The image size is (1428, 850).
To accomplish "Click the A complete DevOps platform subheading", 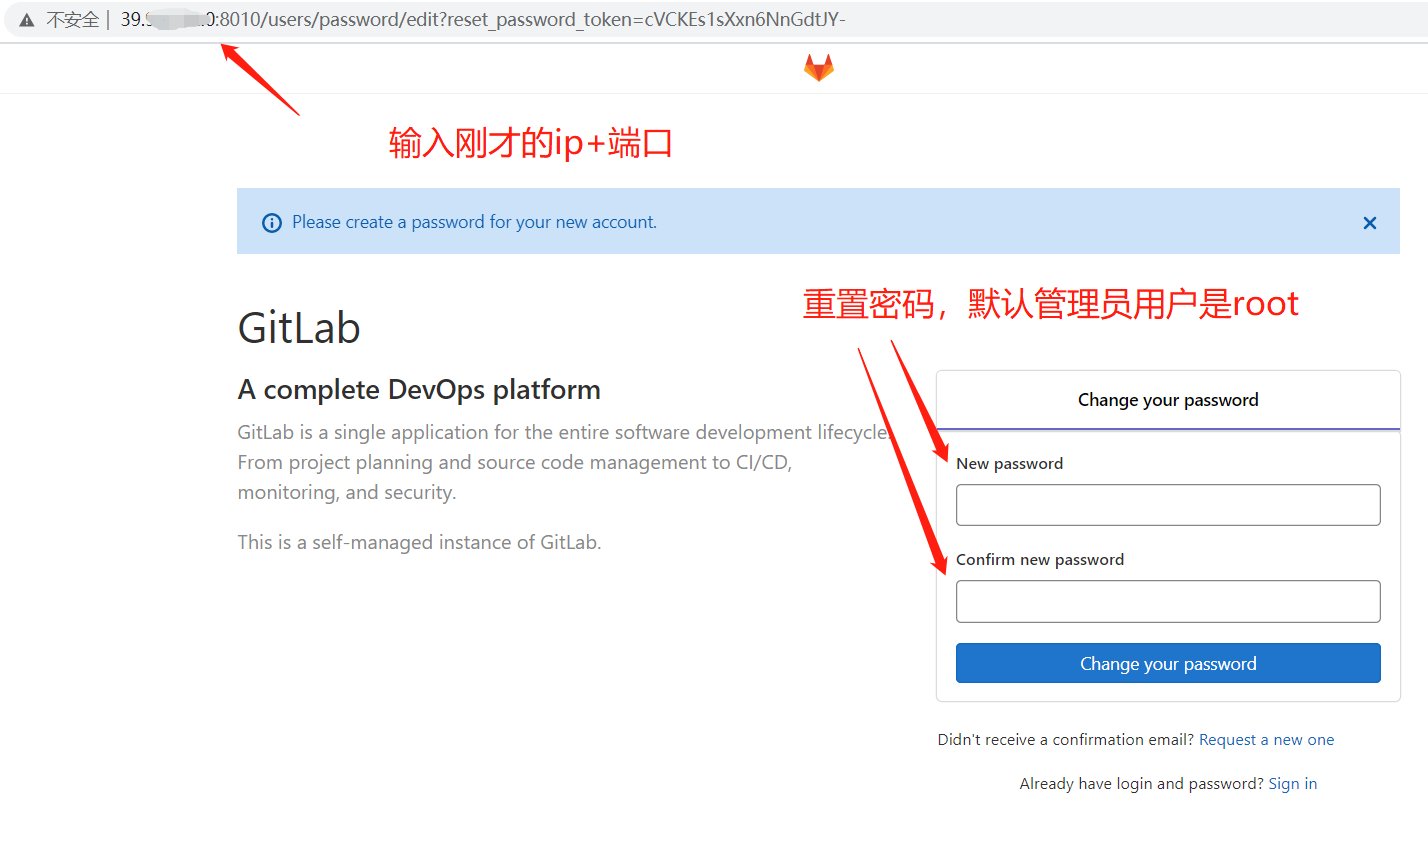I will click(x=418, y=389).
